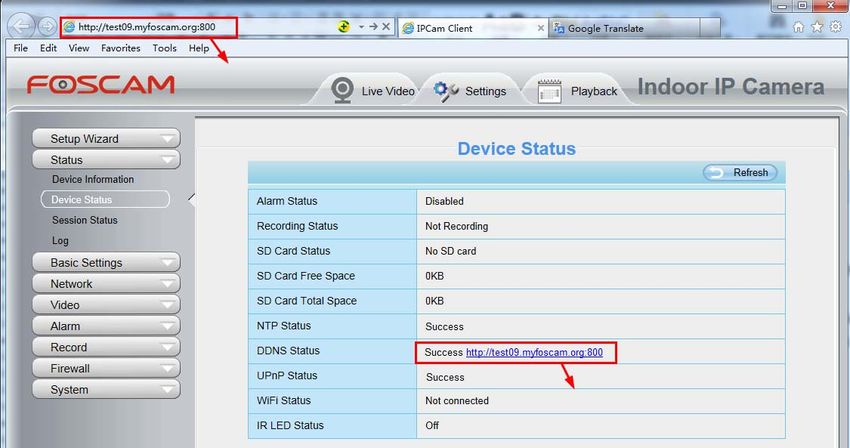Screen dimensions: 850x448
Task: Click the IR LED Status label
Action: point(290,426)
